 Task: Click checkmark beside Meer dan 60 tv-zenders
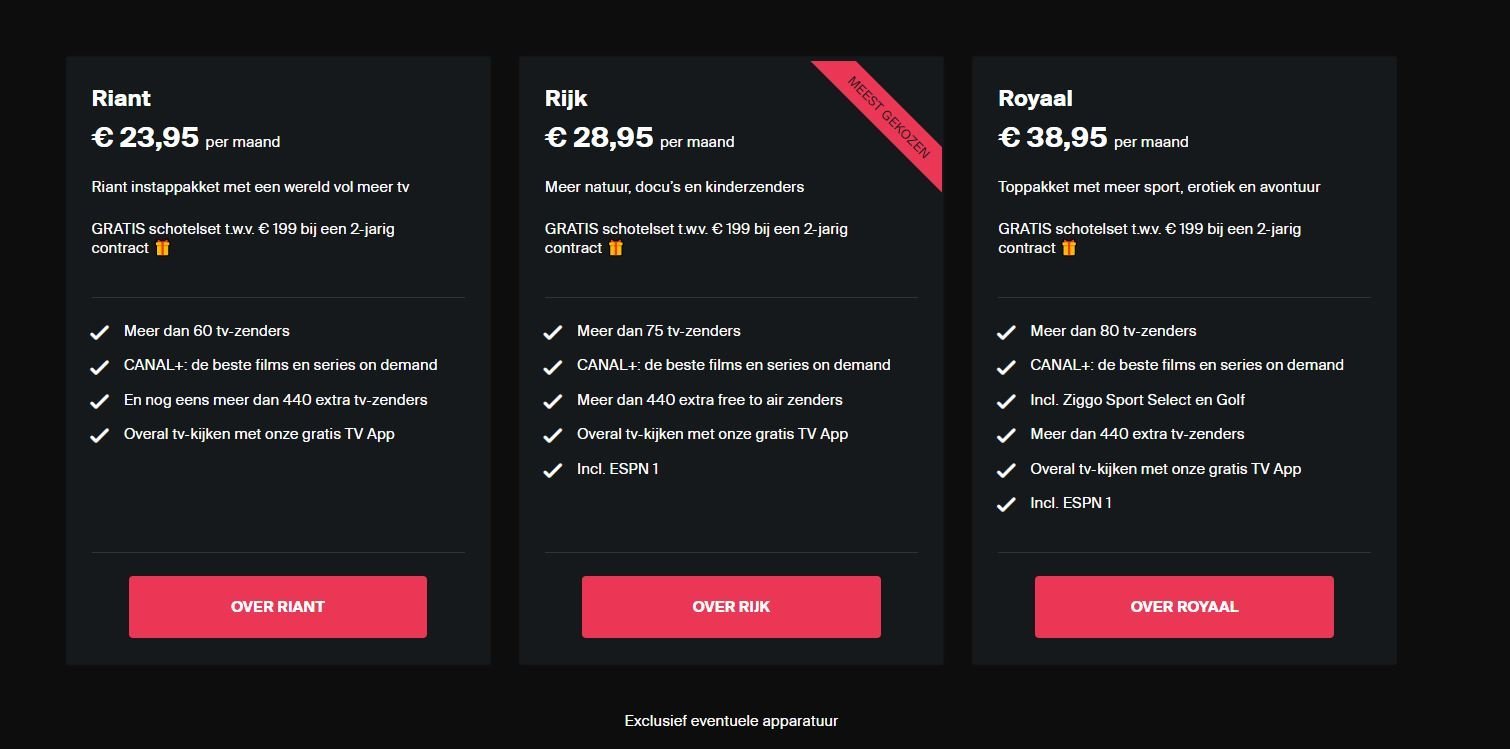tap(99, 332)
